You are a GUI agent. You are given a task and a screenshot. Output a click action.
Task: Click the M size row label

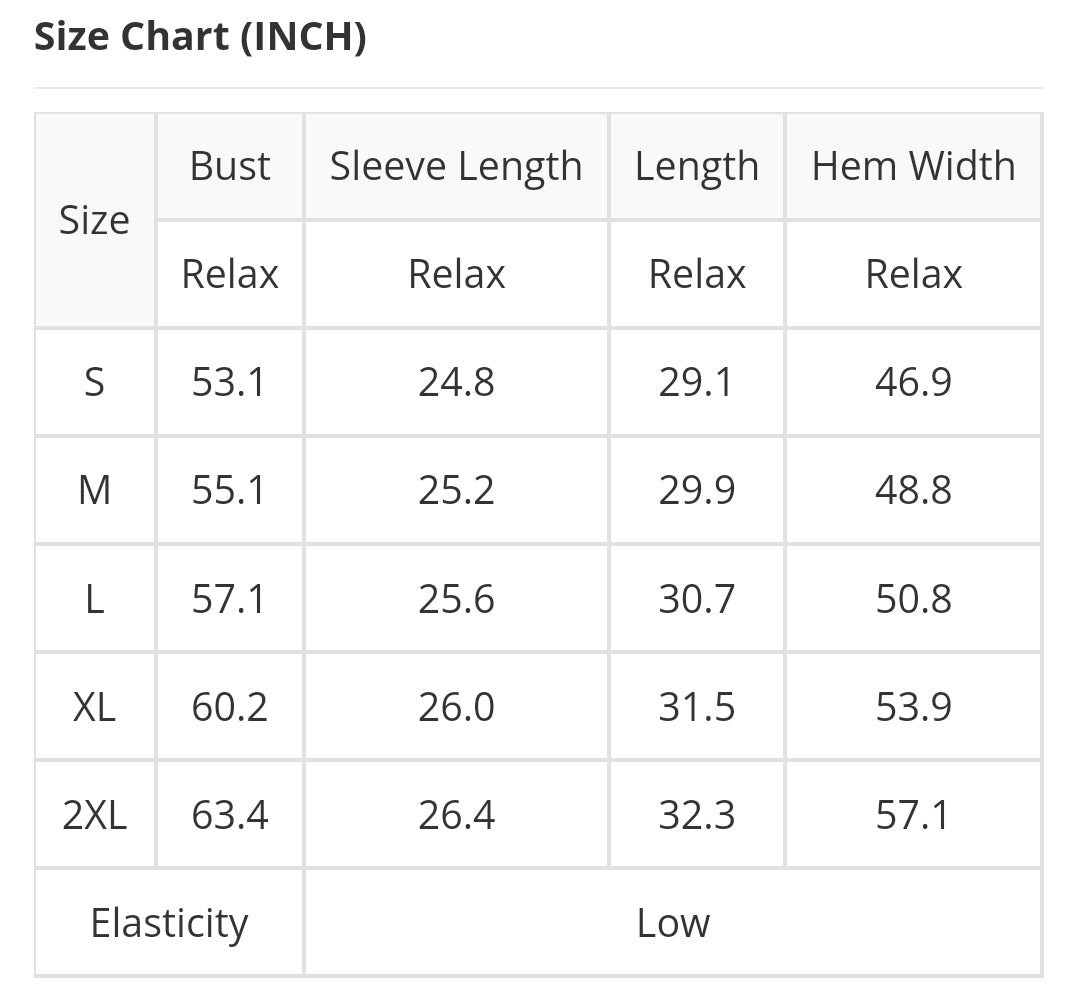(x=95, y=491)
